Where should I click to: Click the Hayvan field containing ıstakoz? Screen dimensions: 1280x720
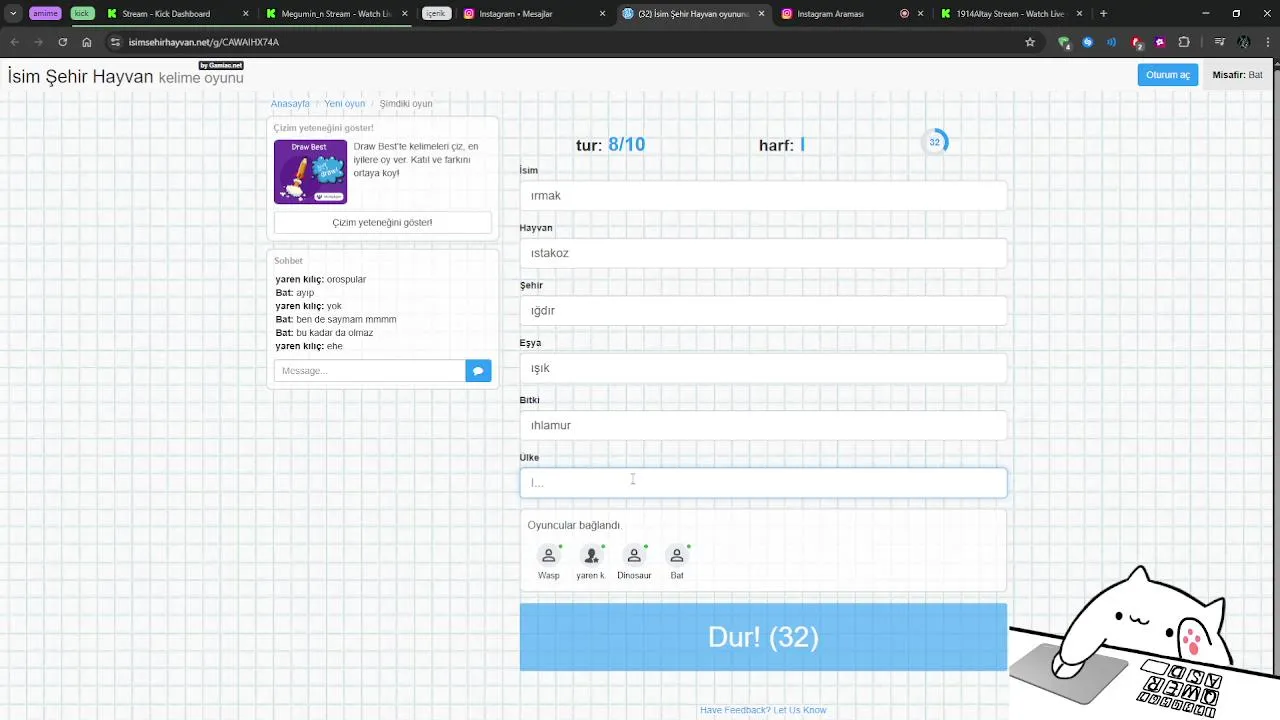tap(763, 253)
